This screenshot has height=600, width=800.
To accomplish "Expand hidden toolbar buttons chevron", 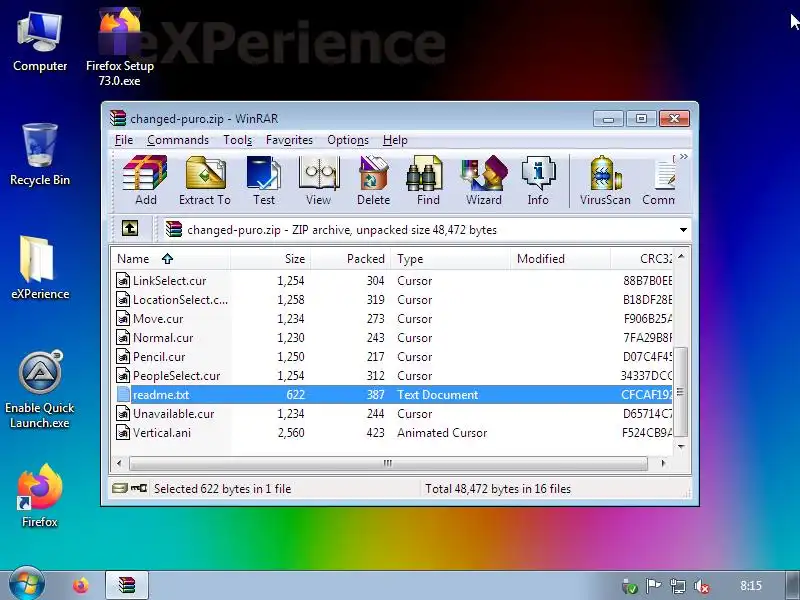I will [684, 156].
